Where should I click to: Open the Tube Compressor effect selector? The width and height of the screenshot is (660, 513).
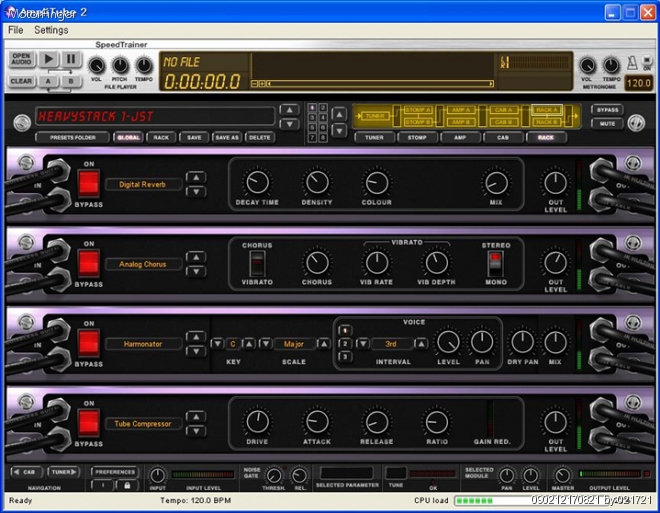(143, 424)
